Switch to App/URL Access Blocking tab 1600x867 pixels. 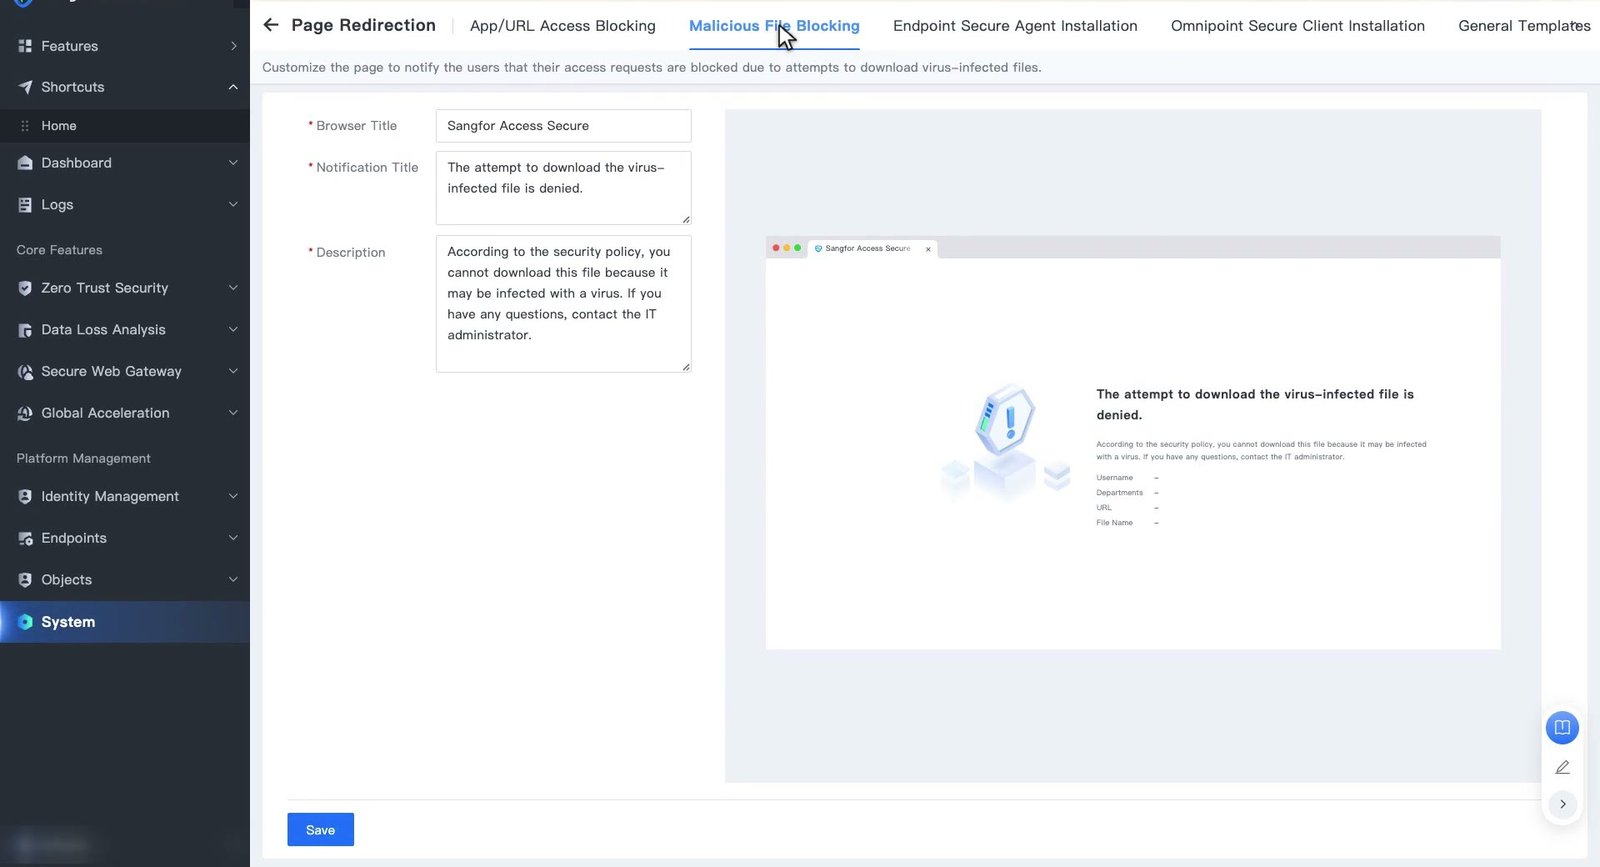563,26
